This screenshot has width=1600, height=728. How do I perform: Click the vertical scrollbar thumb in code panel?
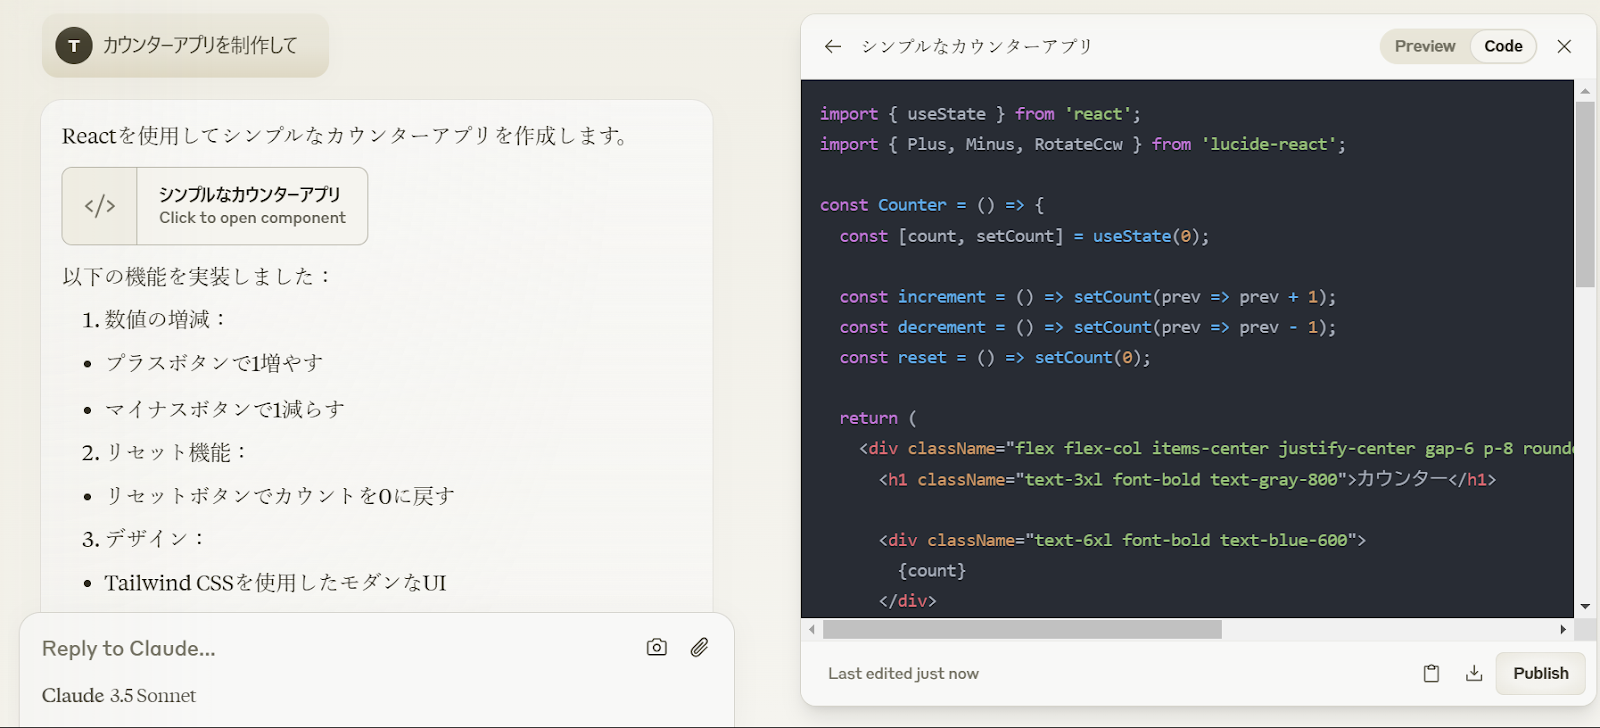coord(1585,194)
